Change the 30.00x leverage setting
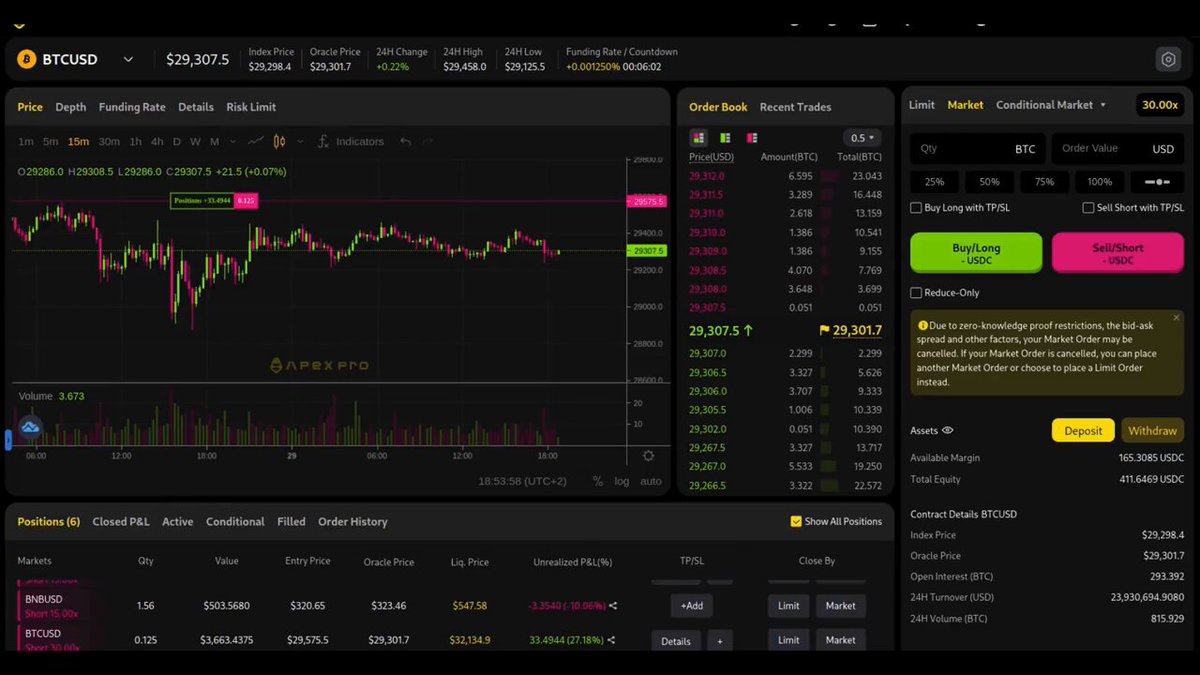Image resolution: width=1200 pixels, height=675 pixels. pos(1160,105)
